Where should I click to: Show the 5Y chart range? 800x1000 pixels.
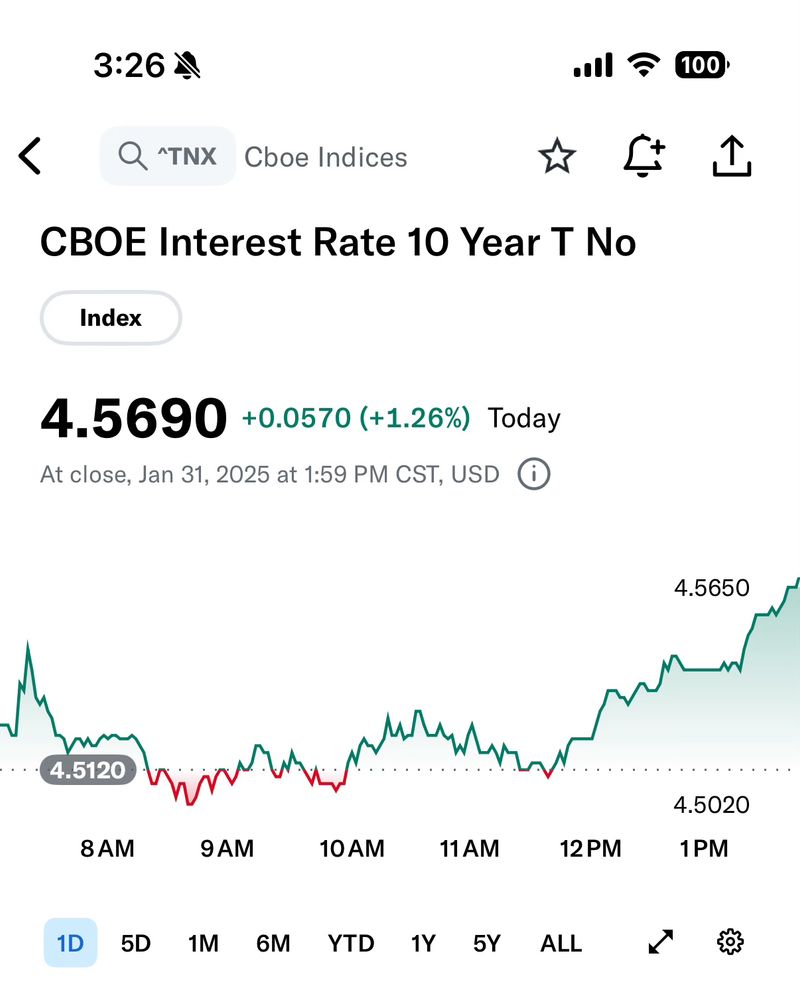click(486, 943)
